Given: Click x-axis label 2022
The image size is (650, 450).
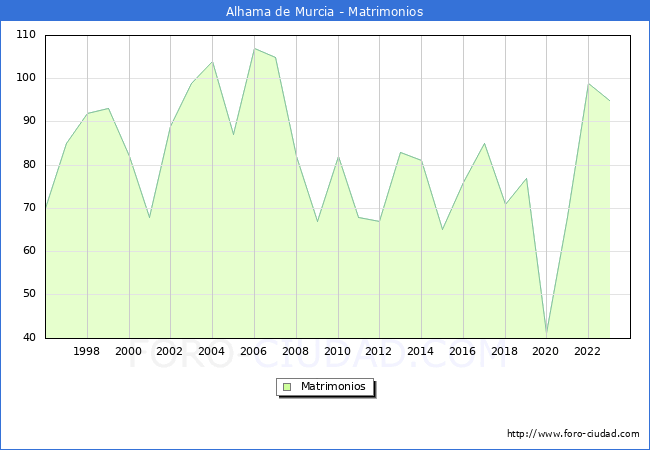Looking at the screenshot, I should click(x=587, y=351).
